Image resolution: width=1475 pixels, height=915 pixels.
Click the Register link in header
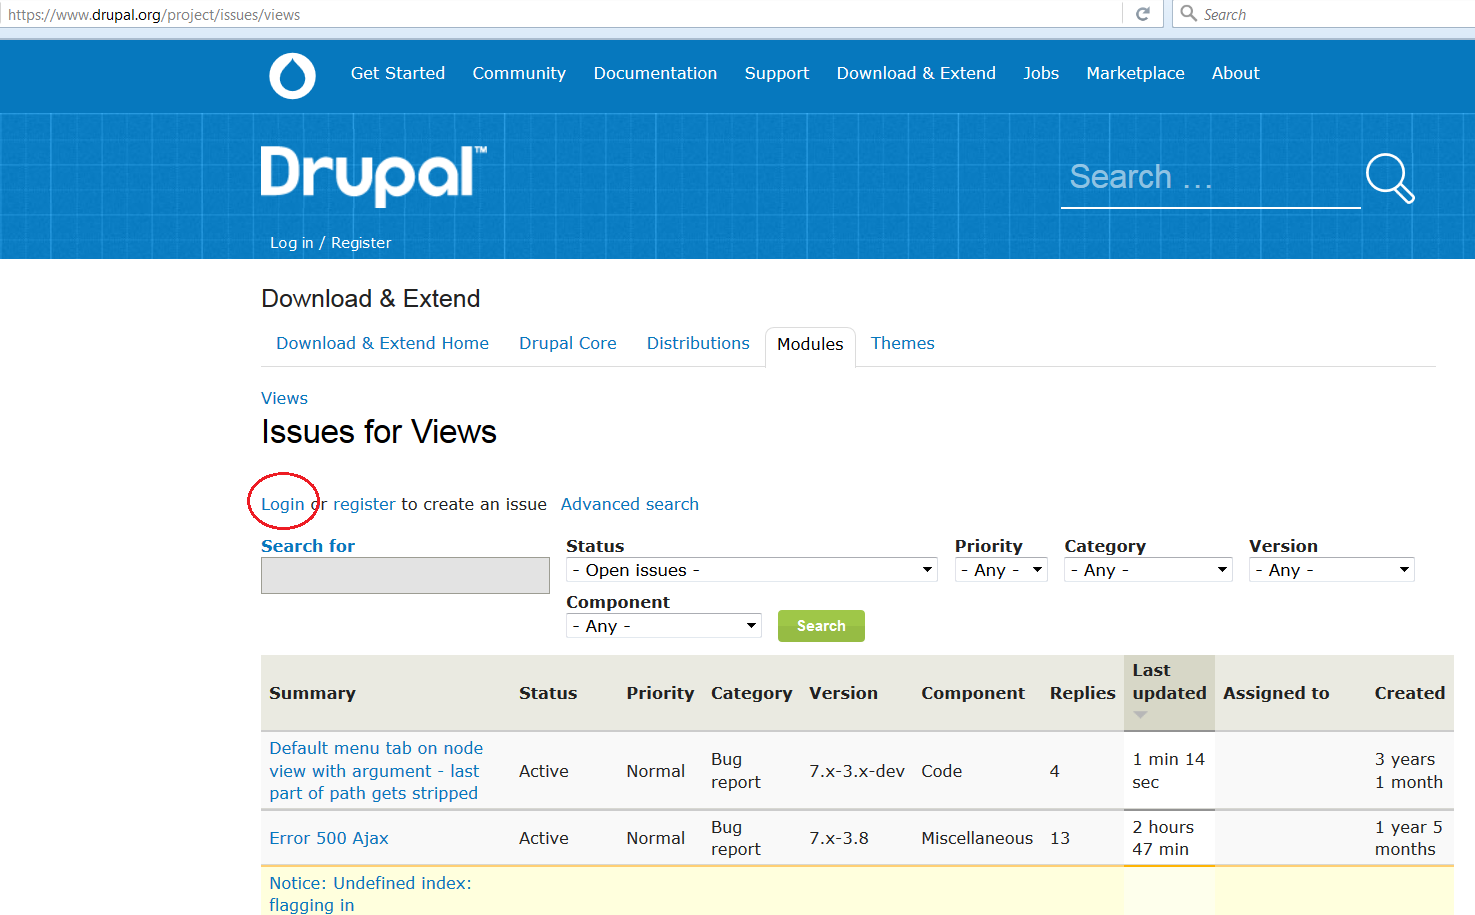(x=361, y=243)
